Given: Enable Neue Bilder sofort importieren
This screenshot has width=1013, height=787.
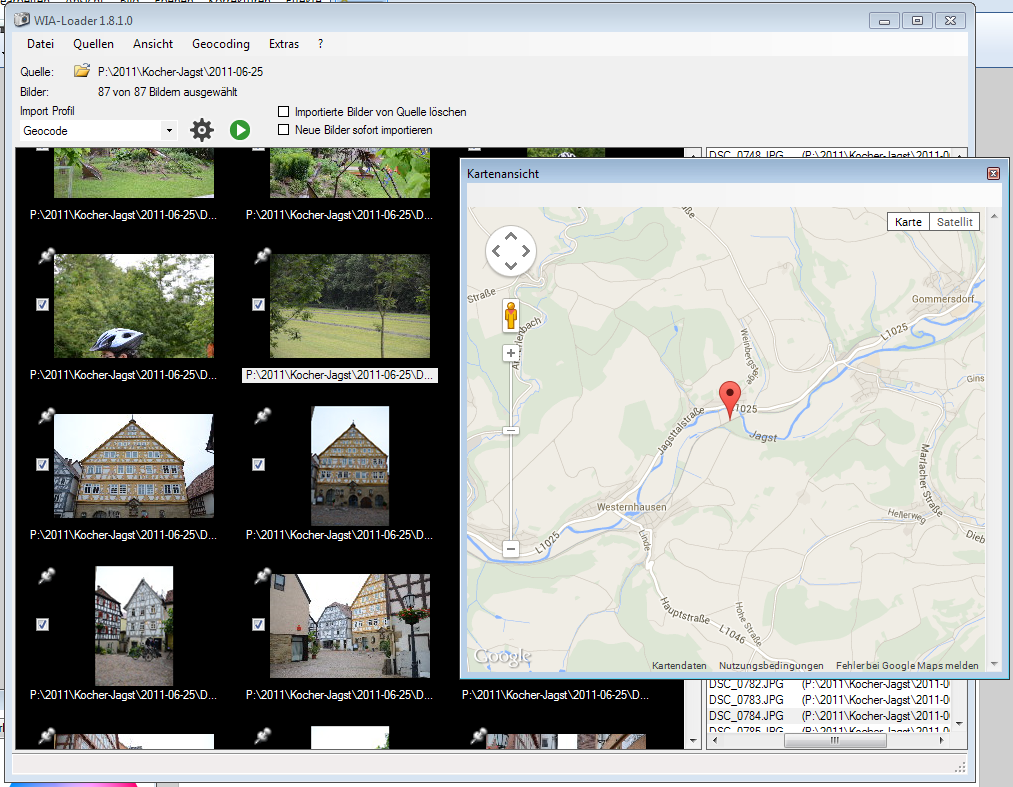Looking at the screenshot, I should (283, 130).
